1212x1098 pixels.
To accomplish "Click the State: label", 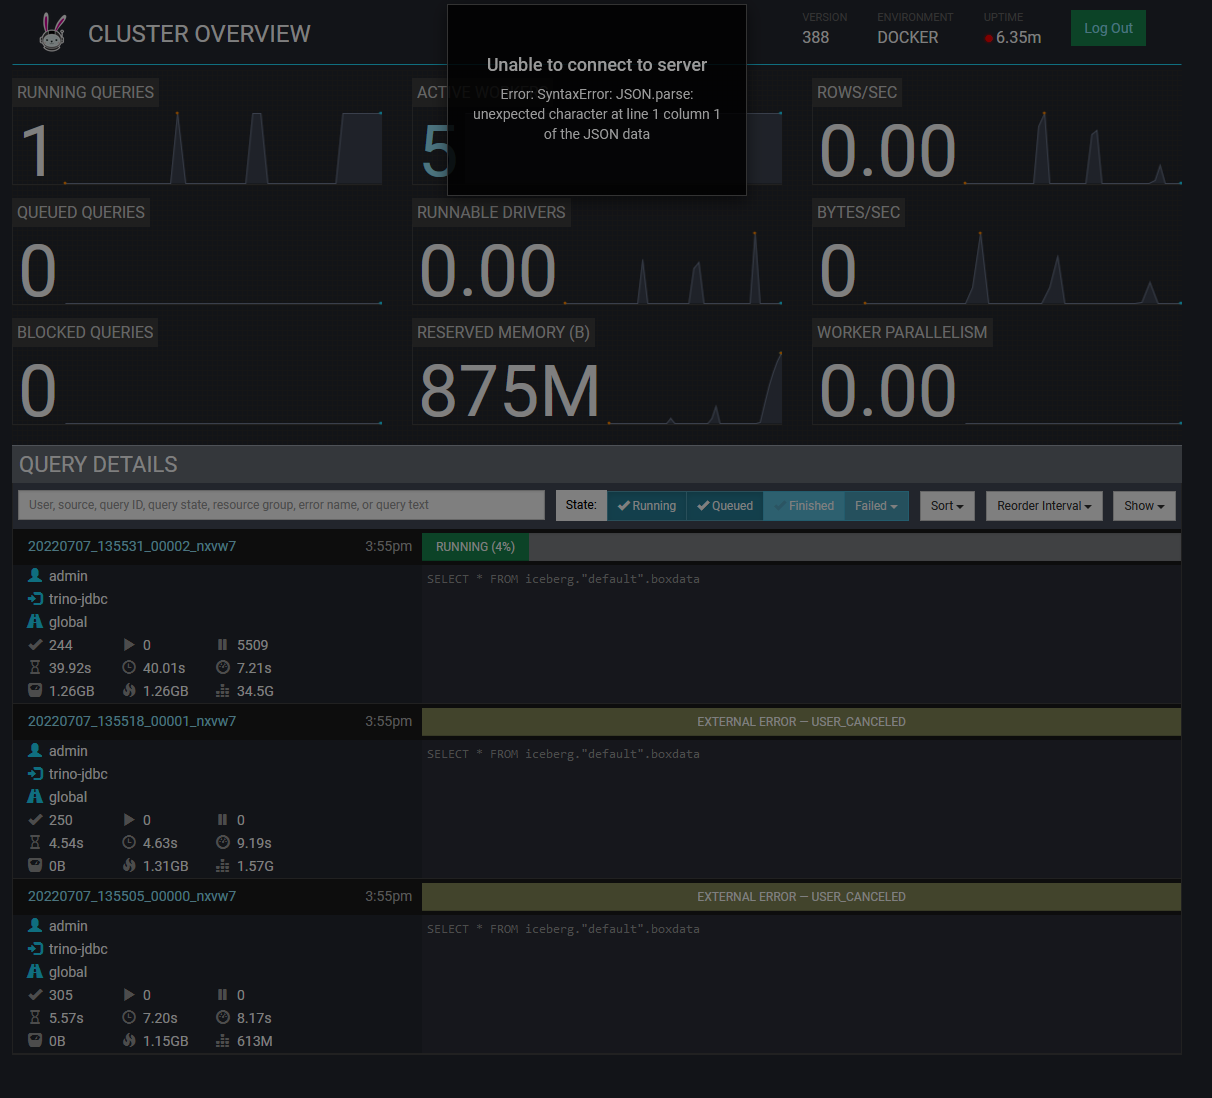I will click(x=581, y=505).
